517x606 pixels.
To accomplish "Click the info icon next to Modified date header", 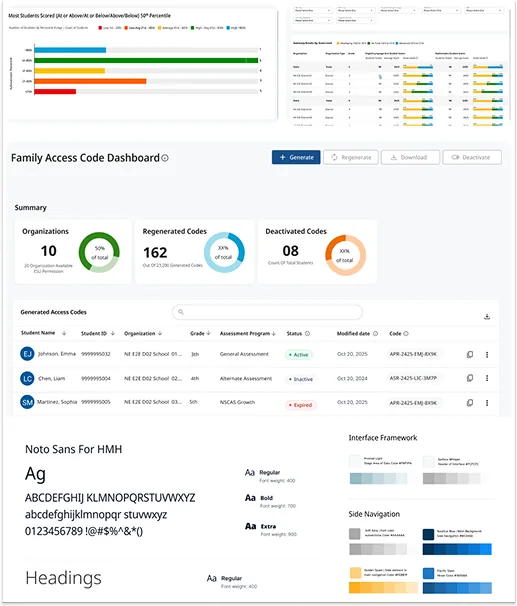I will click(375, 334).
